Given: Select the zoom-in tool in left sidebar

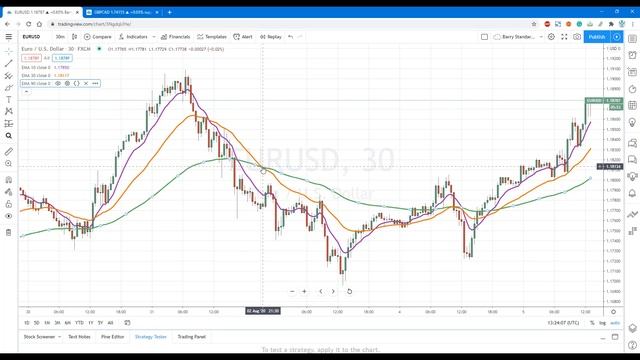Looking at the screenshot, I should click(x=9, y=164).
